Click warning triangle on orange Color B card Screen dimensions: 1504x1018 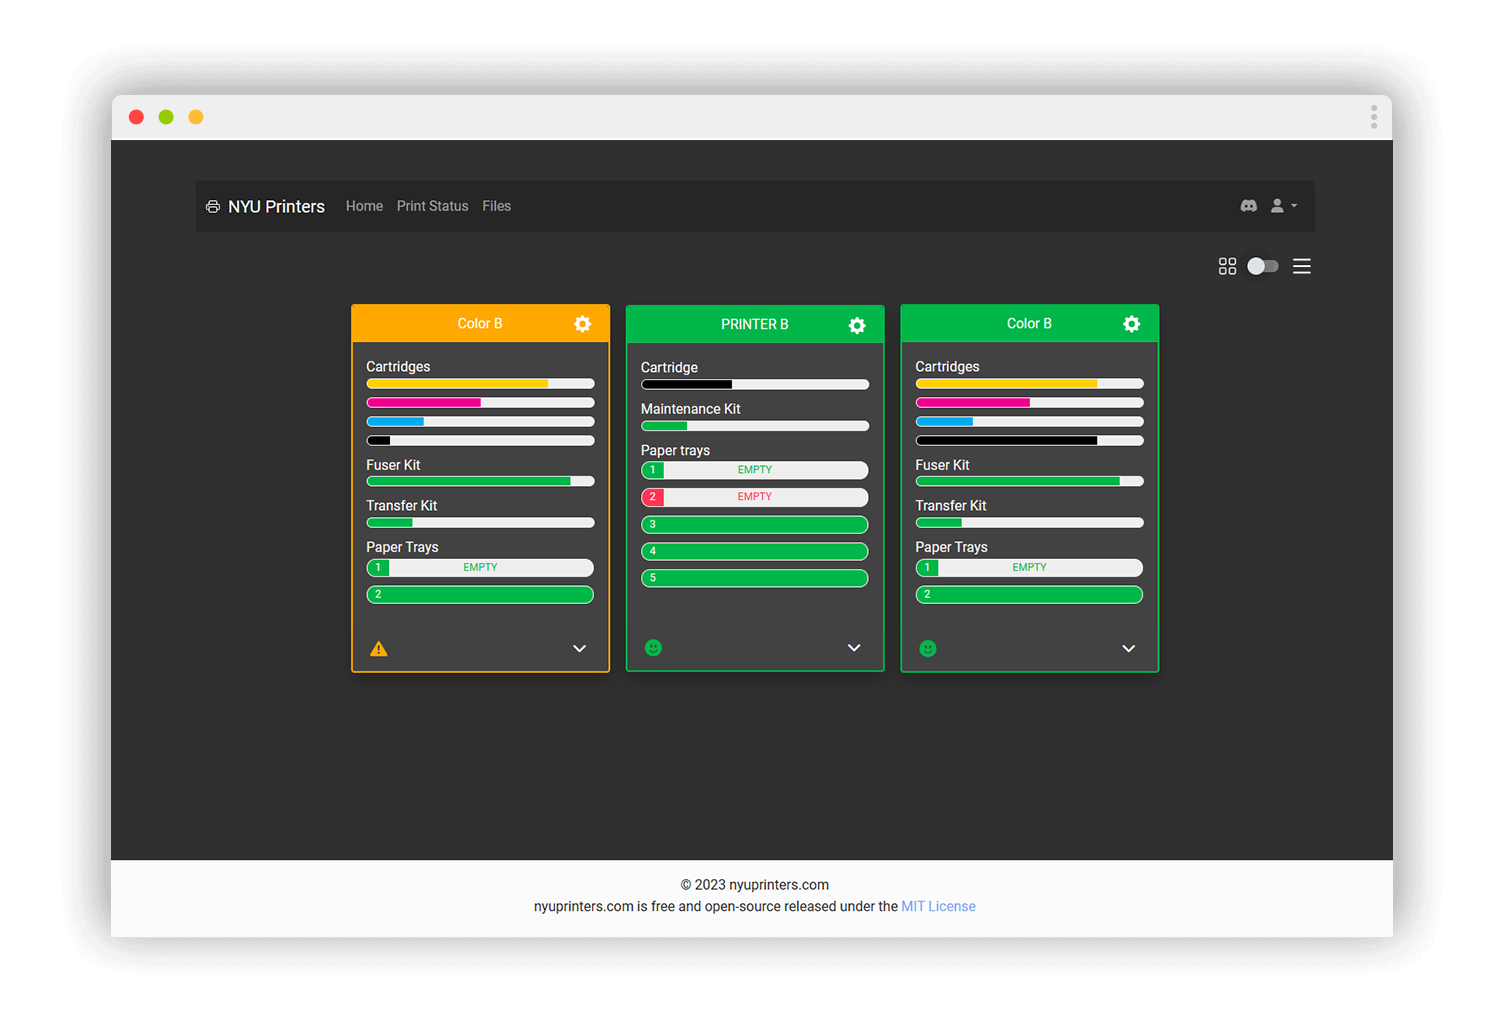[379, 649]
